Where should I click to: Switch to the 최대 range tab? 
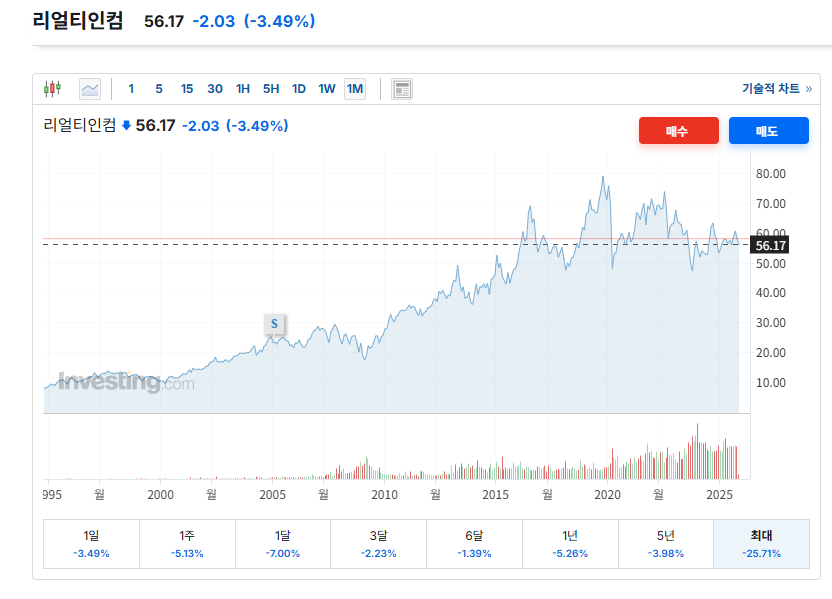761,543
